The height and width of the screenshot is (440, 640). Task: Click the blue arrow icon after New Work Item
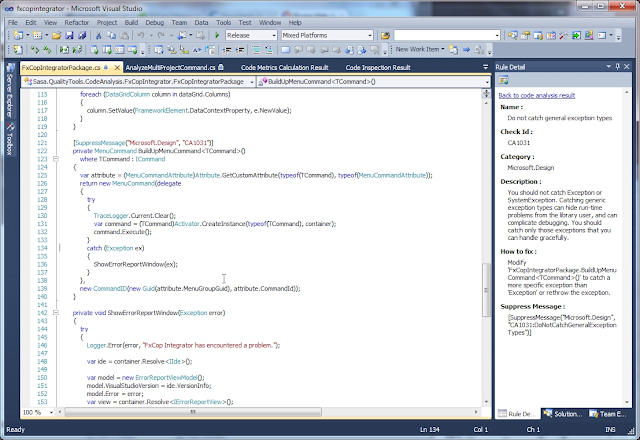tap(467, 50)
